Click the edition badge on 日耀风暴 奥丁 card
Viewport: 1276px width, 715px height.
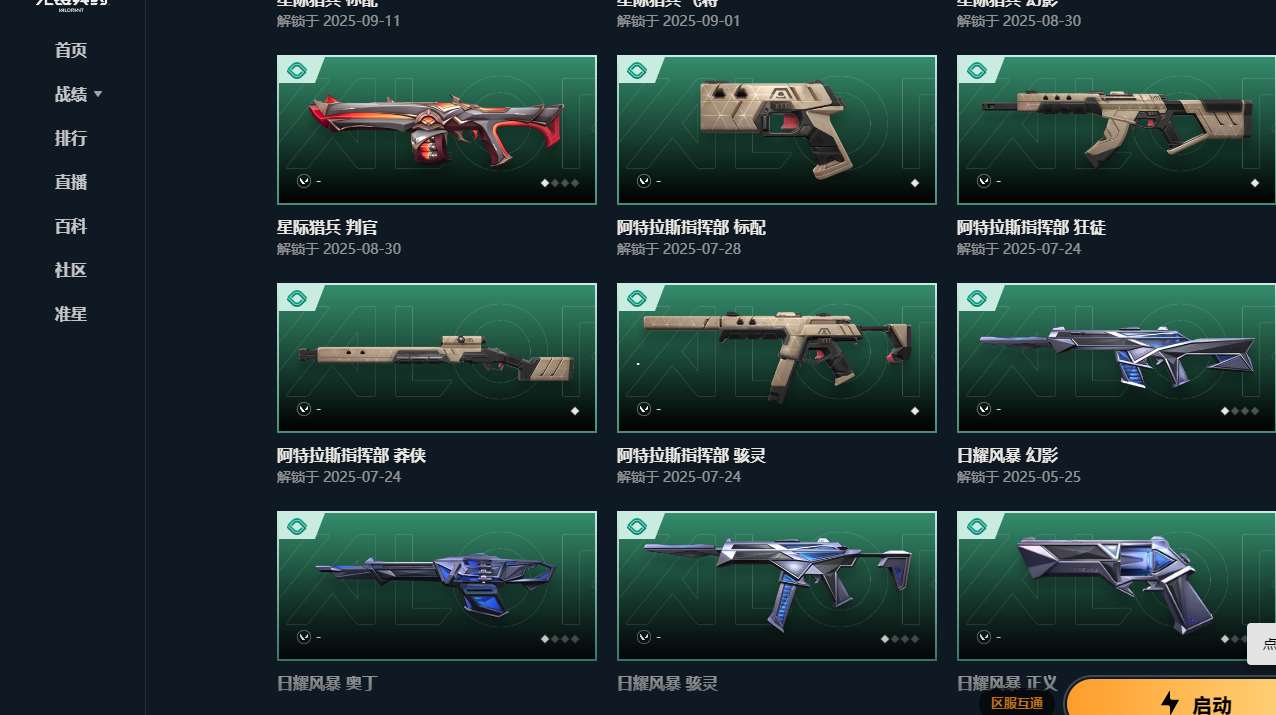tap(296, 527)
